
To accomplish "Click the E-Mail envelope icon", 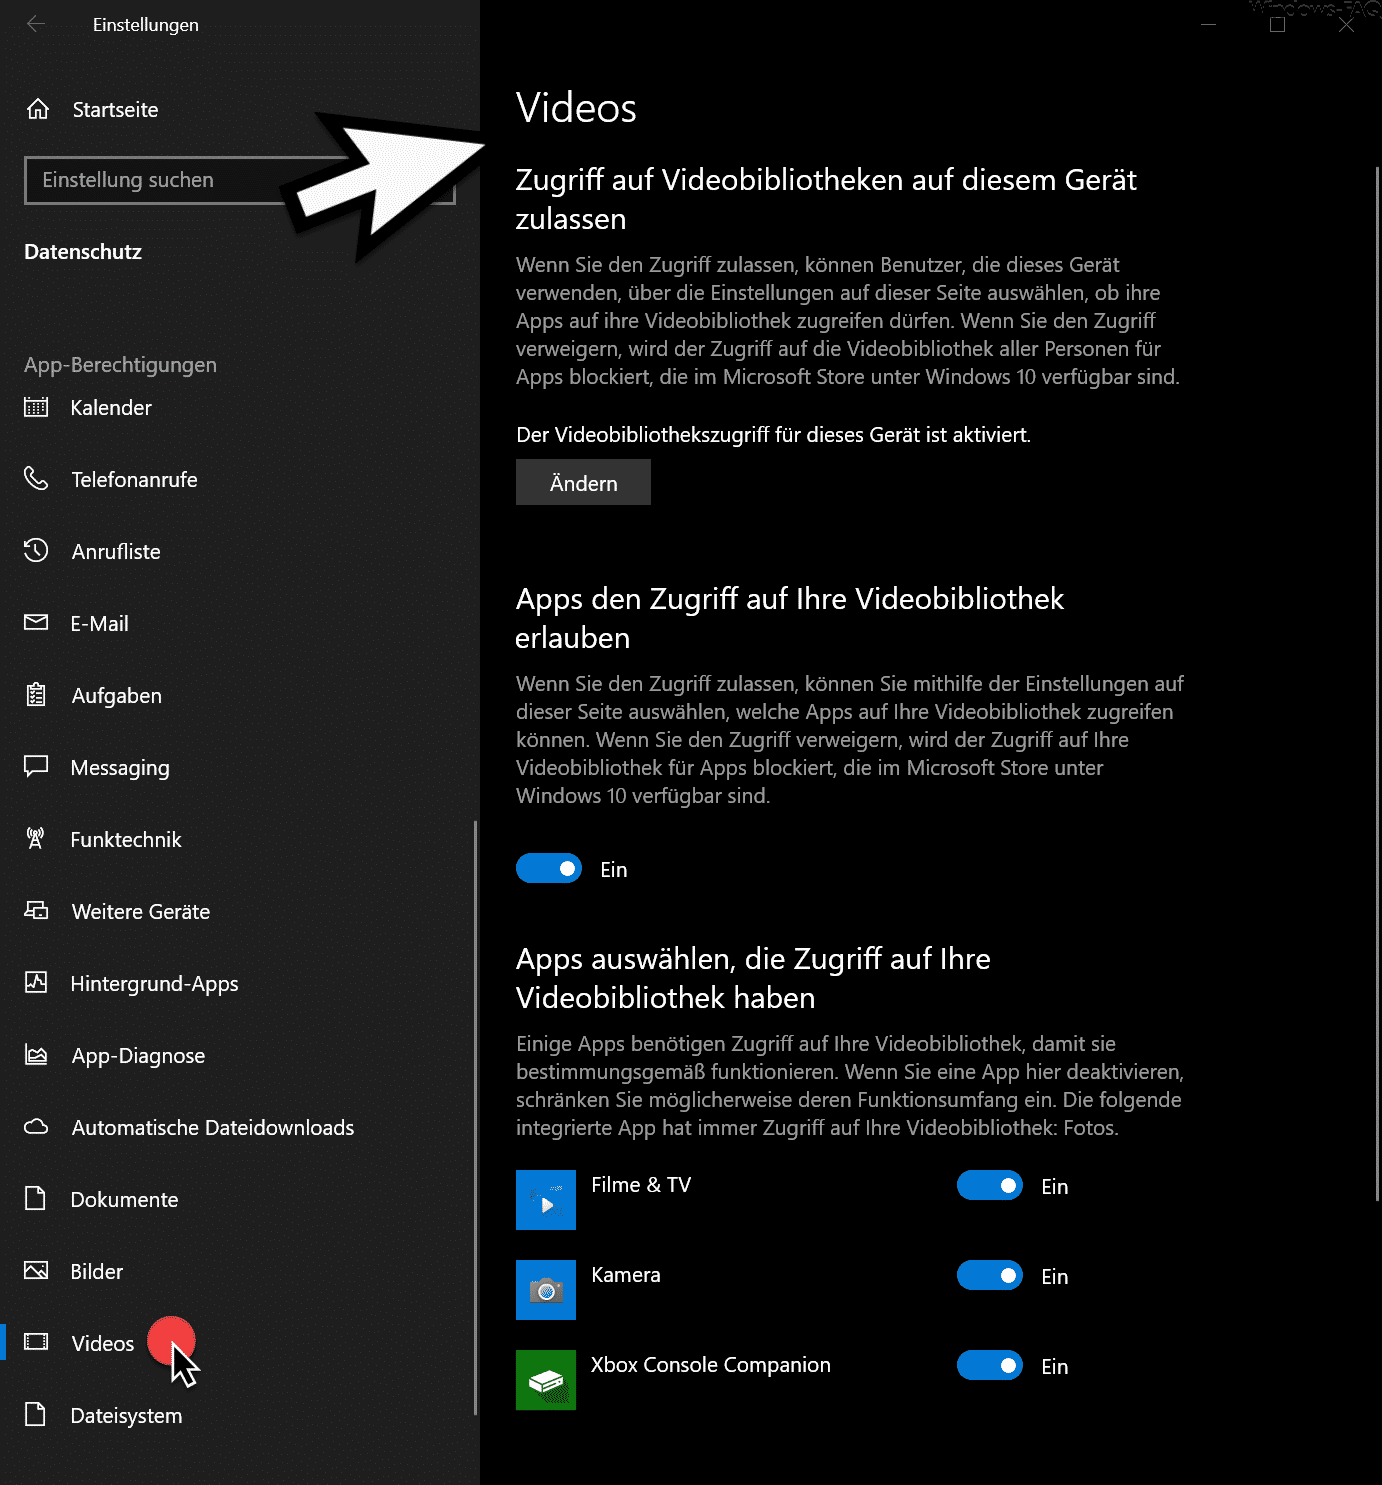I will [36, 623].
